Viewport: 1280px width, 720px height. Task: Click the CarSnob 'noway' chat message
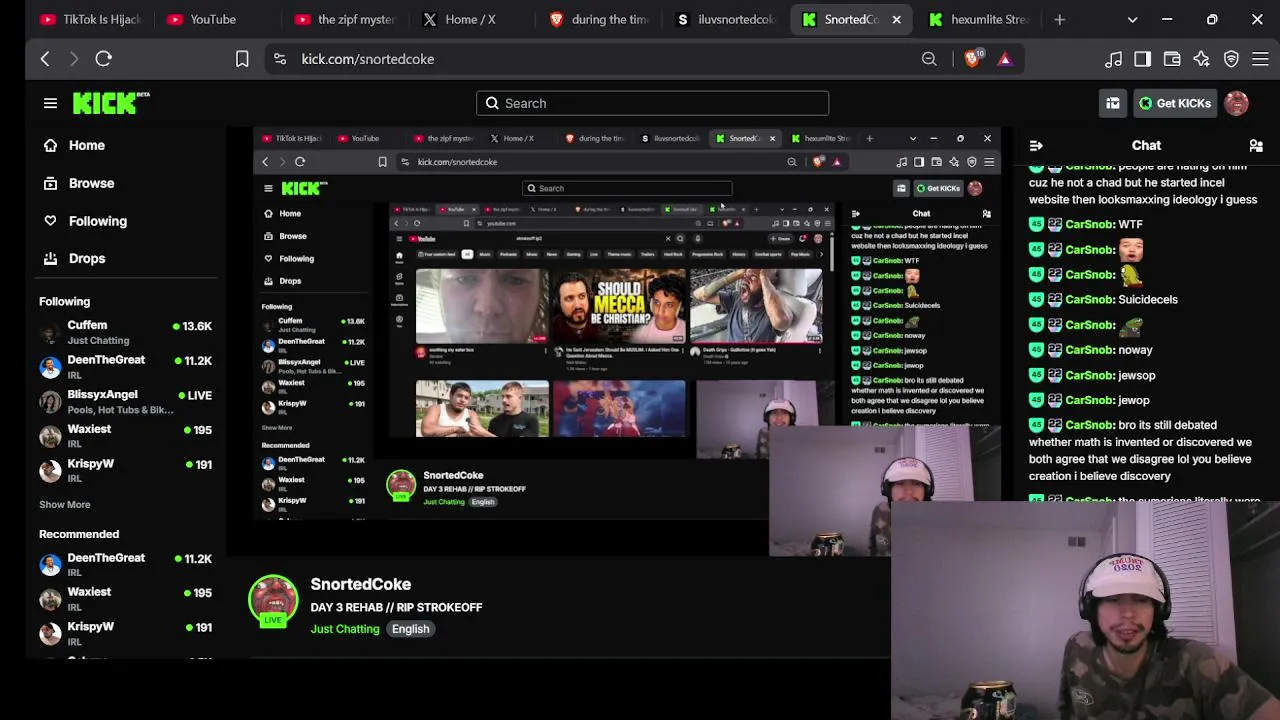[1091, 350]
